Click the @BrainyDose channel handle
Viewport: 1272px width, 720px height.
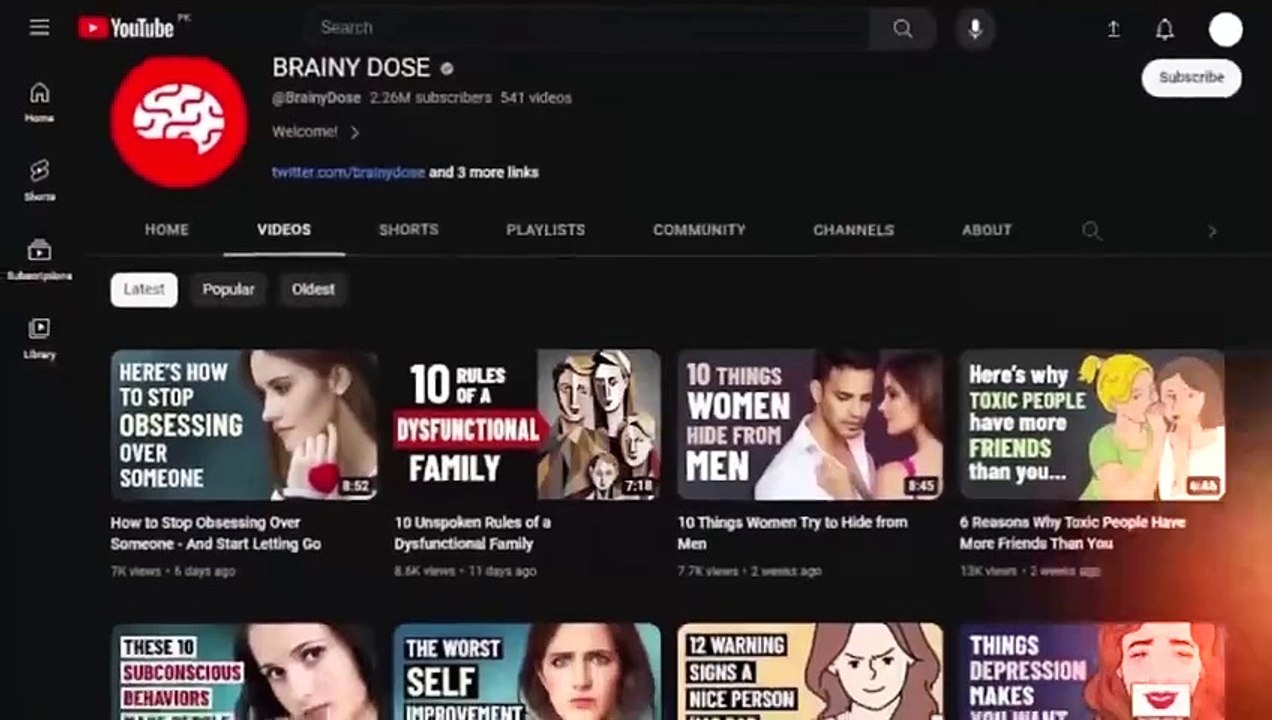pos(316,98)
